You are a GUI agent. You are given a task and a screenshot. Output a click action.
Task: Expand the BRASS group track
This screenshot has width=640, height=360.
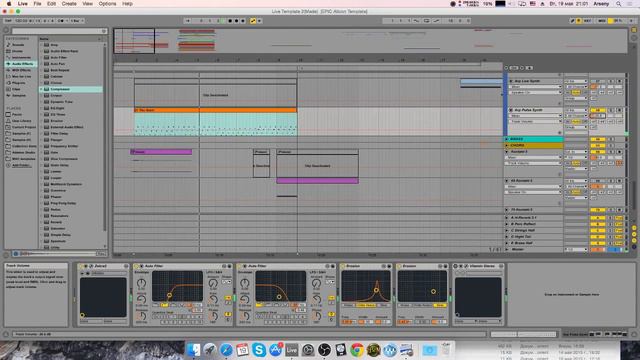[x=507, y=139]
